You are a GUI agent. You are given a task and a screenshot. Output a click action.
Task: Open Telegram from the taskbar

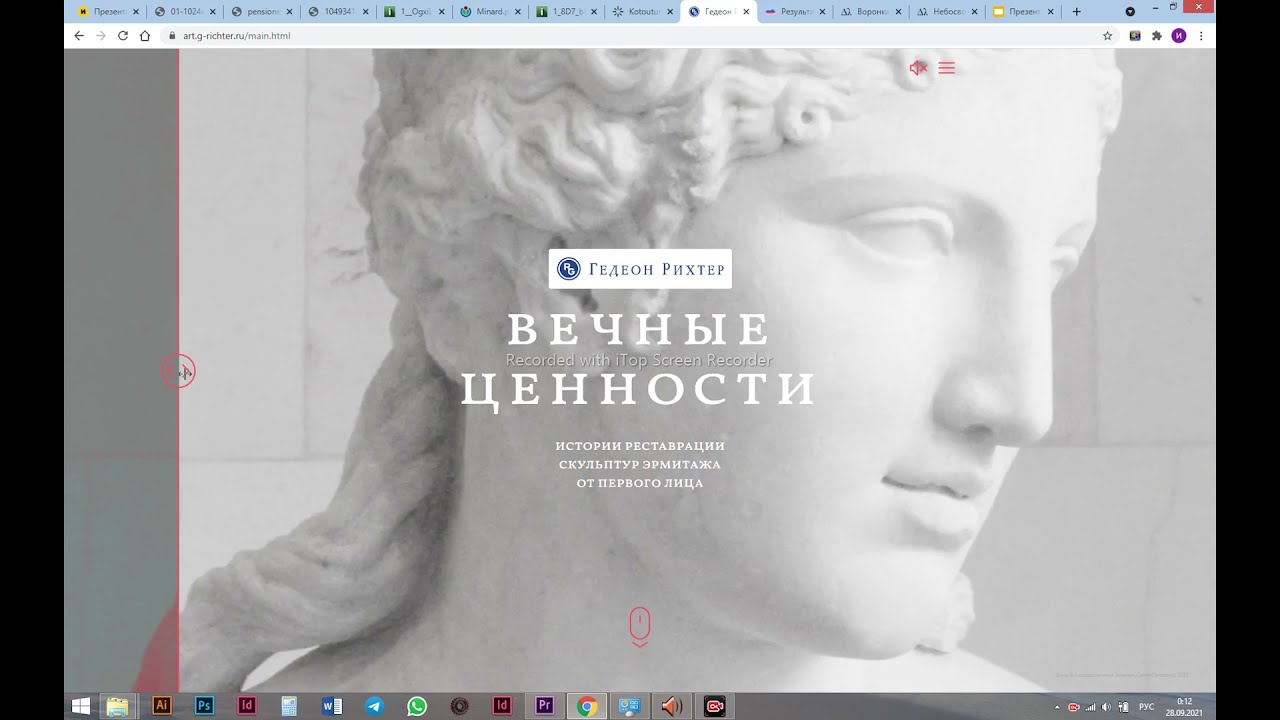(374, 706)
